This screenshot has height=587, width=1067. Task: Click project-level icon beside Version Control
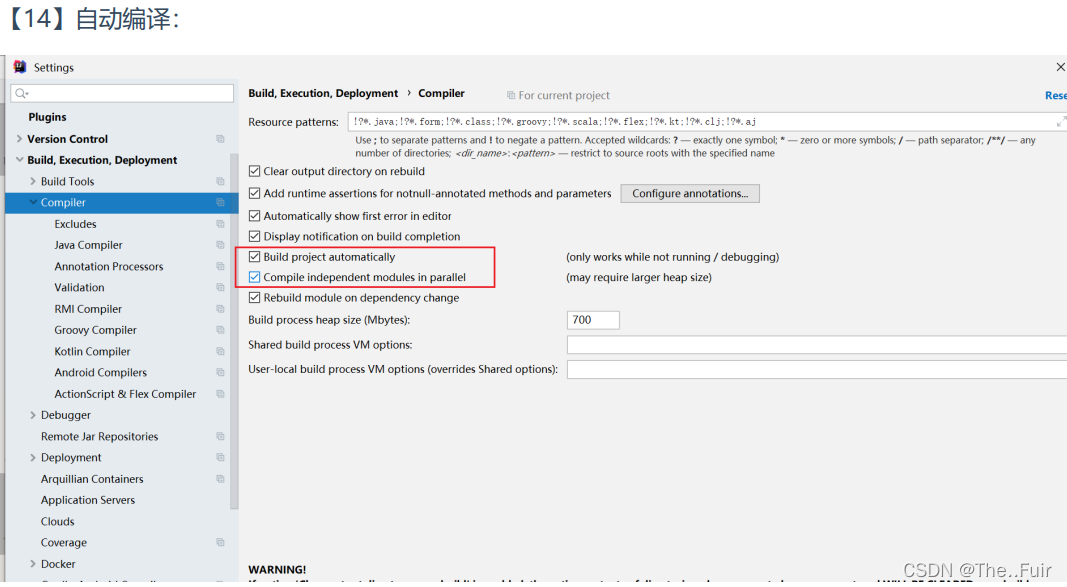(220, 139)
